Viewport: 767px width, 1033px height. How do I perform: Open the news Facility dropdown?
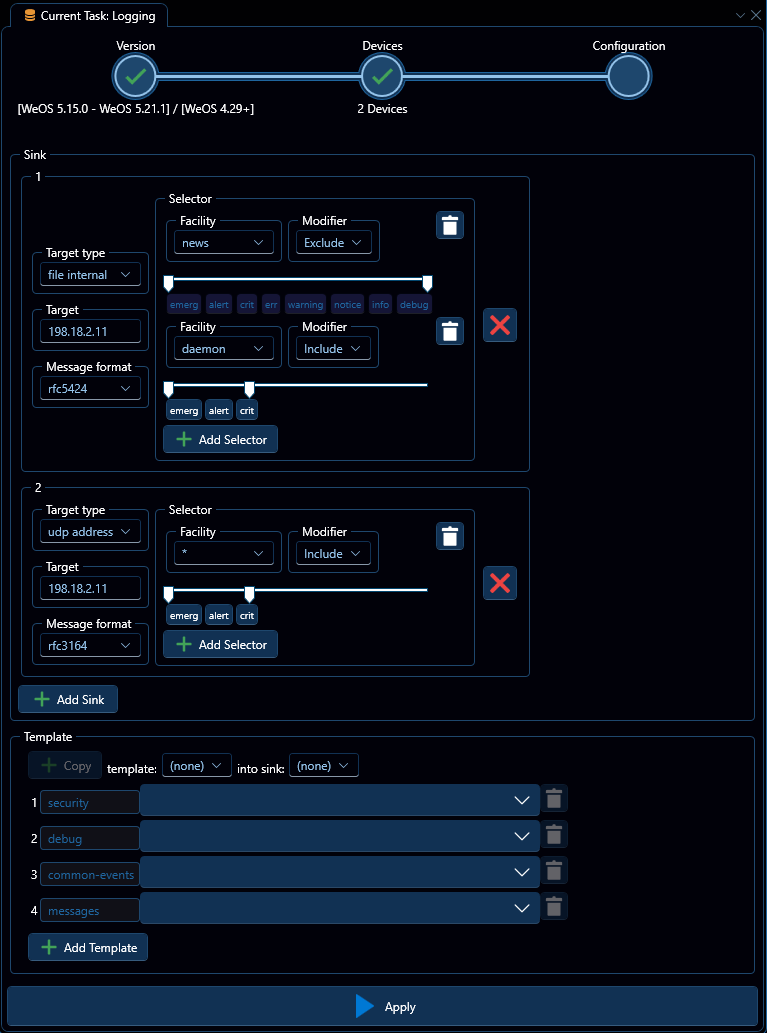pos(224,242)
